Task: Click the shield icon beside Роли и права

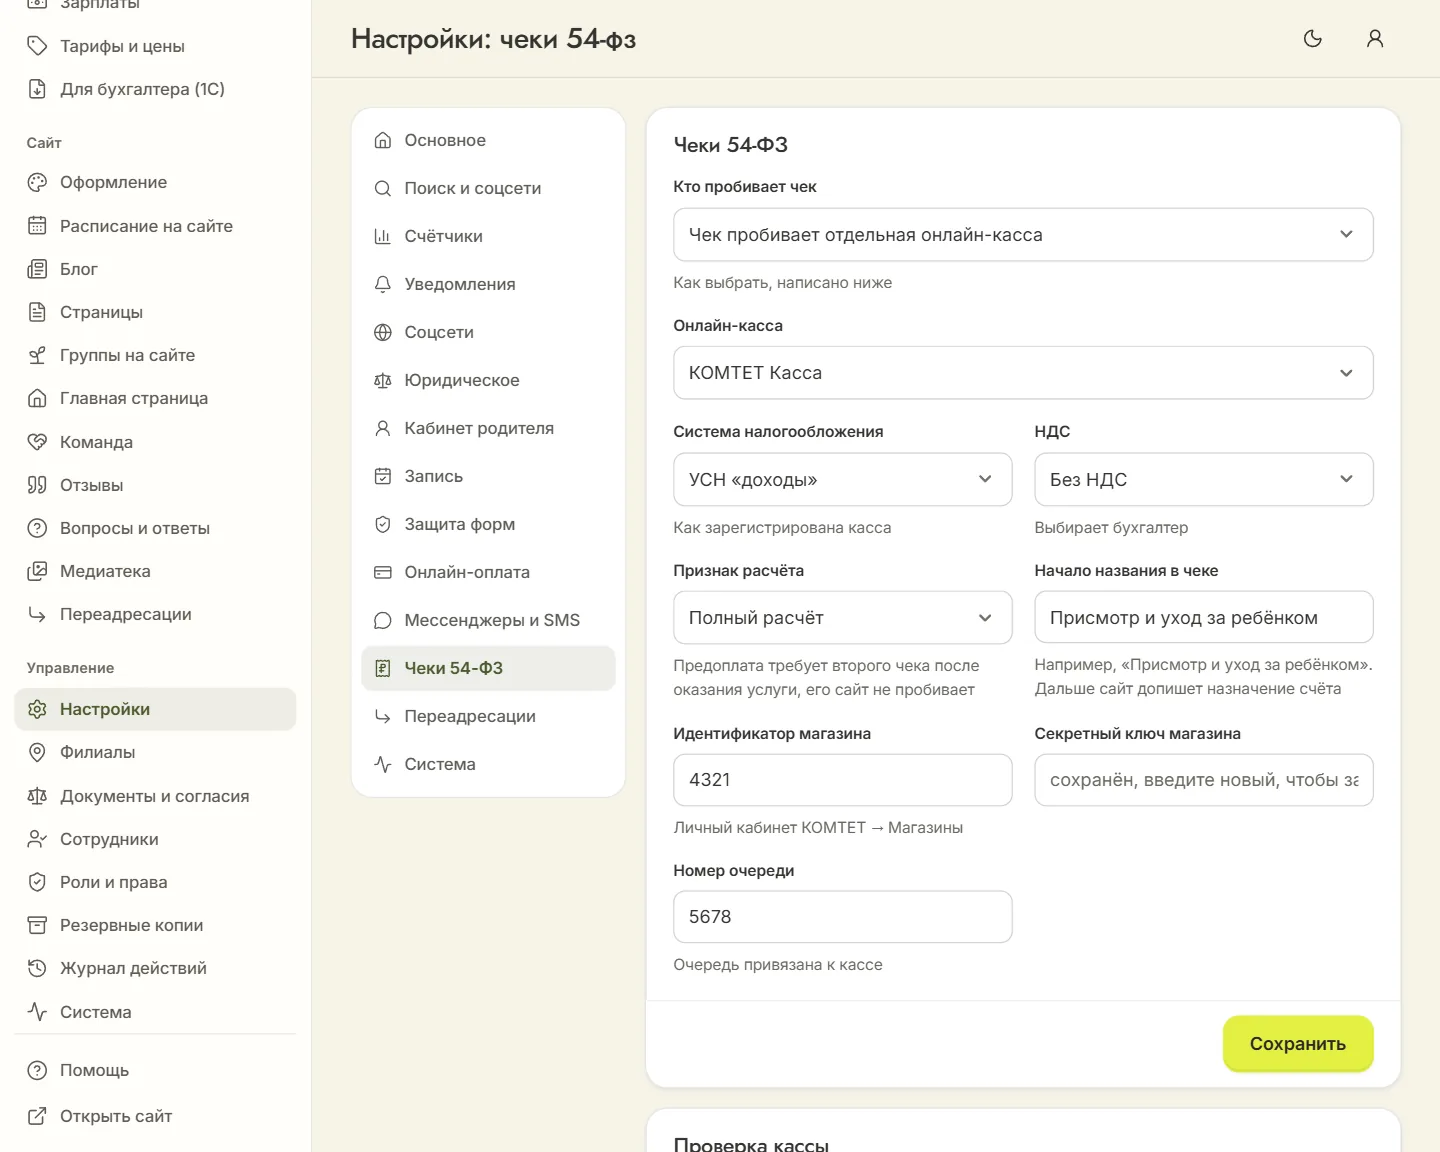Action: (x=37, y=882)
